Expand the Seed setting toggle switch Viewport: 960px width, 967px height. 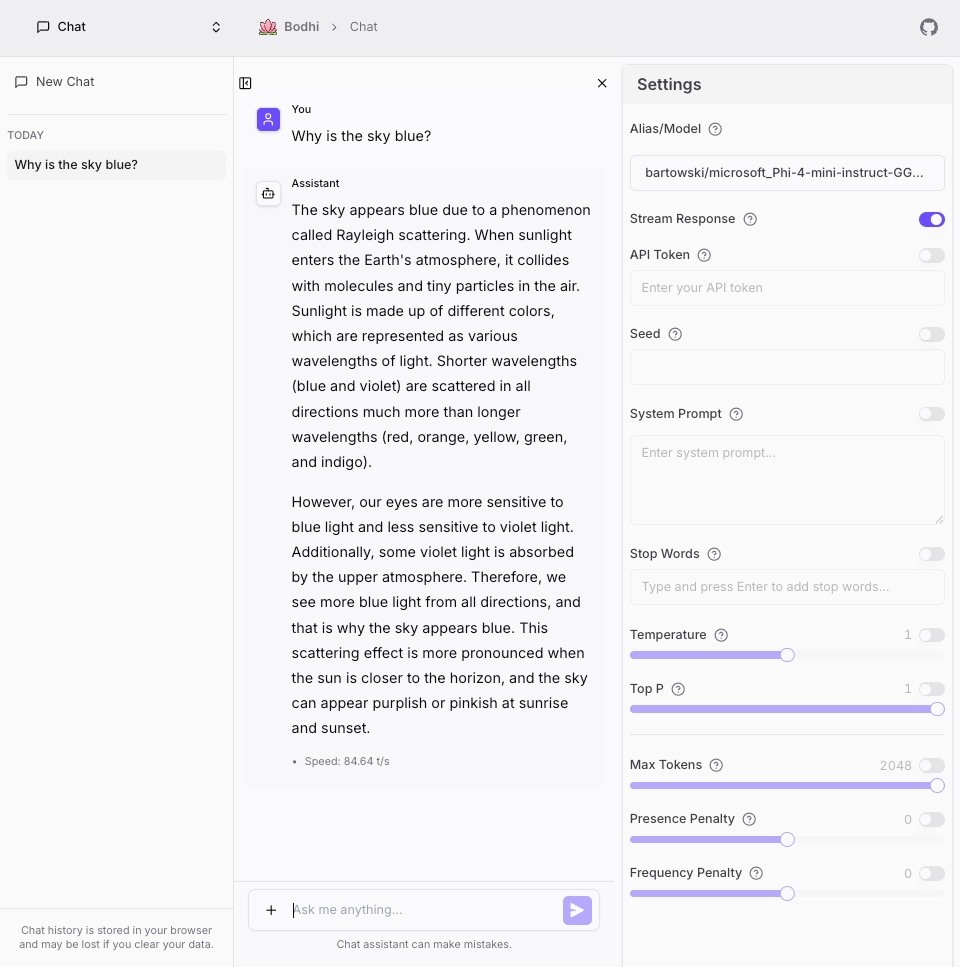tap(931, 333)
